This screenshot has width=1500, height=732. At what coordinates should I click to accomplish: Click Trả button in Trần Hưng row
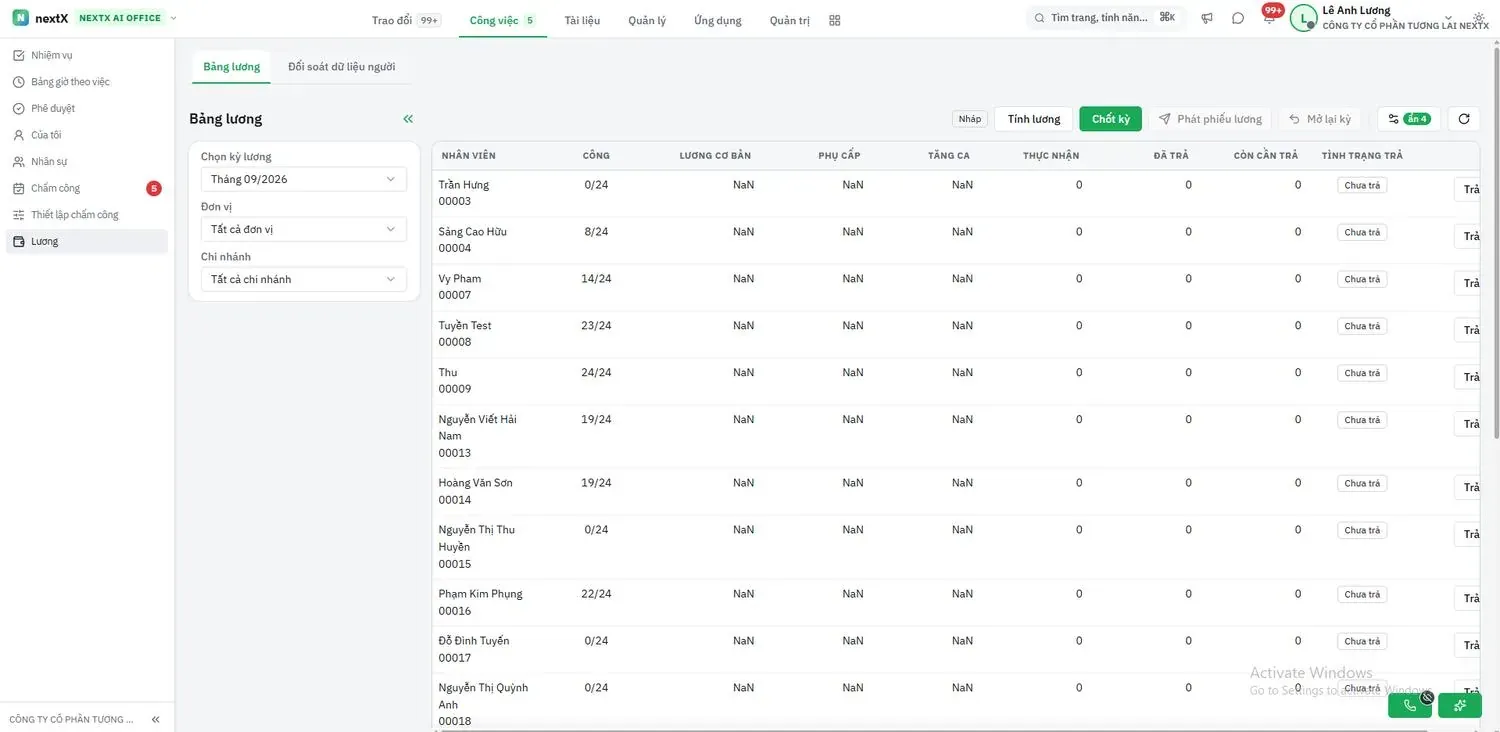(1467, 189)
